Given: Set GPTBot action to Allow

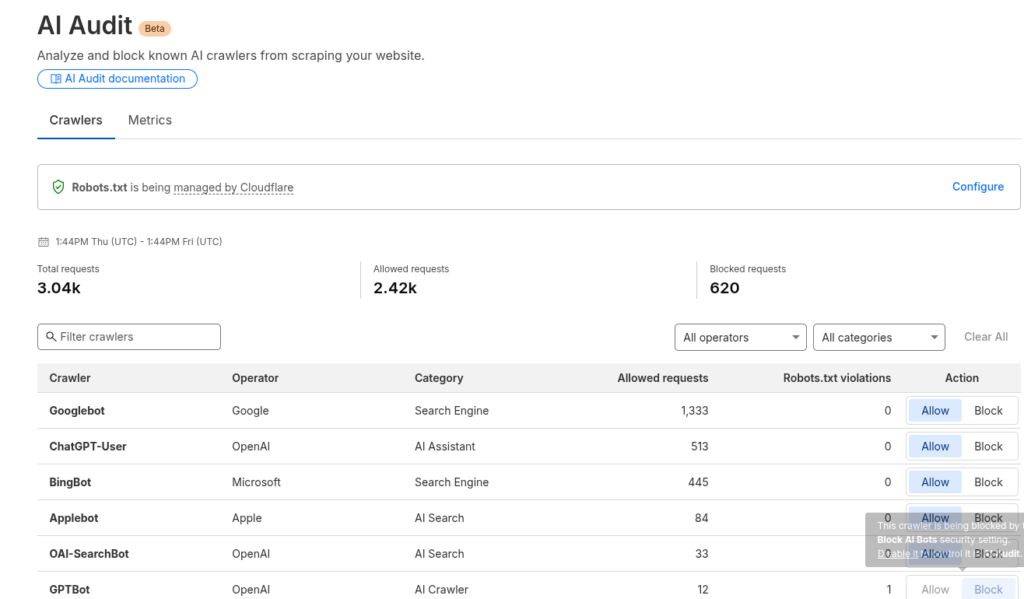Looking at the screenshot, I should [x=935, y=589].
